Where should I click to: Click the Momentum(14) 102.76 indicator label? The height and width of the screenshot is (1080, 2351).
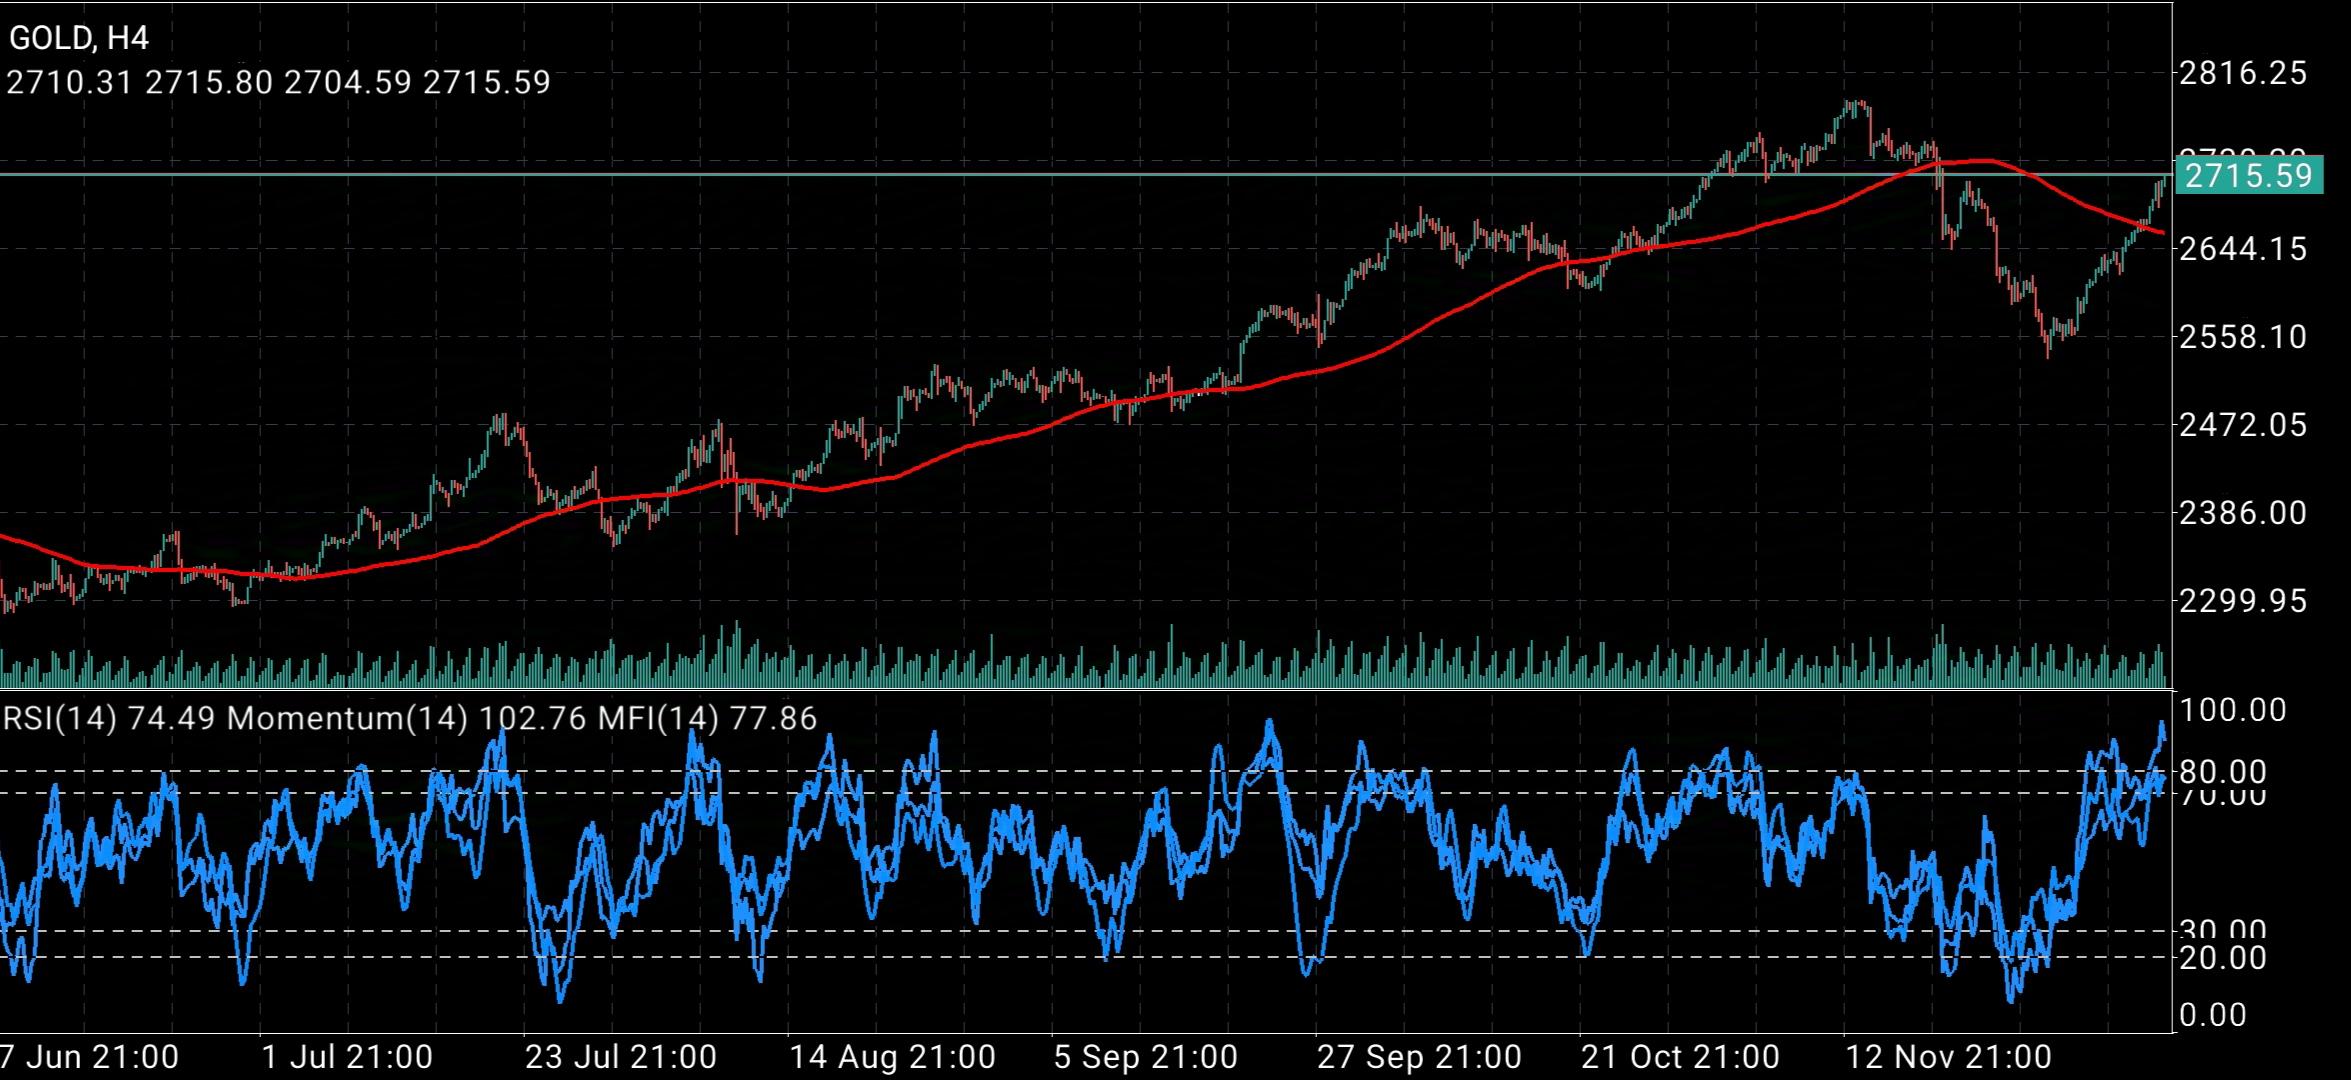click(x=407, y=718)
